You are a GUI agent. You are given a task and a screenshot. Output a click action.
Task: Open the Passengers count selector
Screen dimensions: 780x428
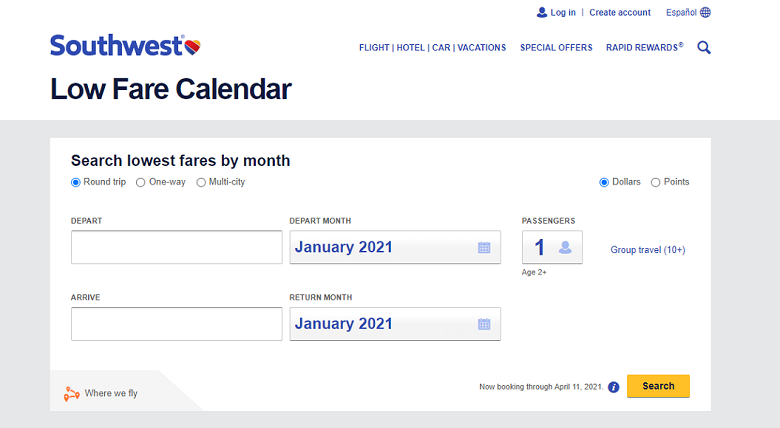coord(552,247)
